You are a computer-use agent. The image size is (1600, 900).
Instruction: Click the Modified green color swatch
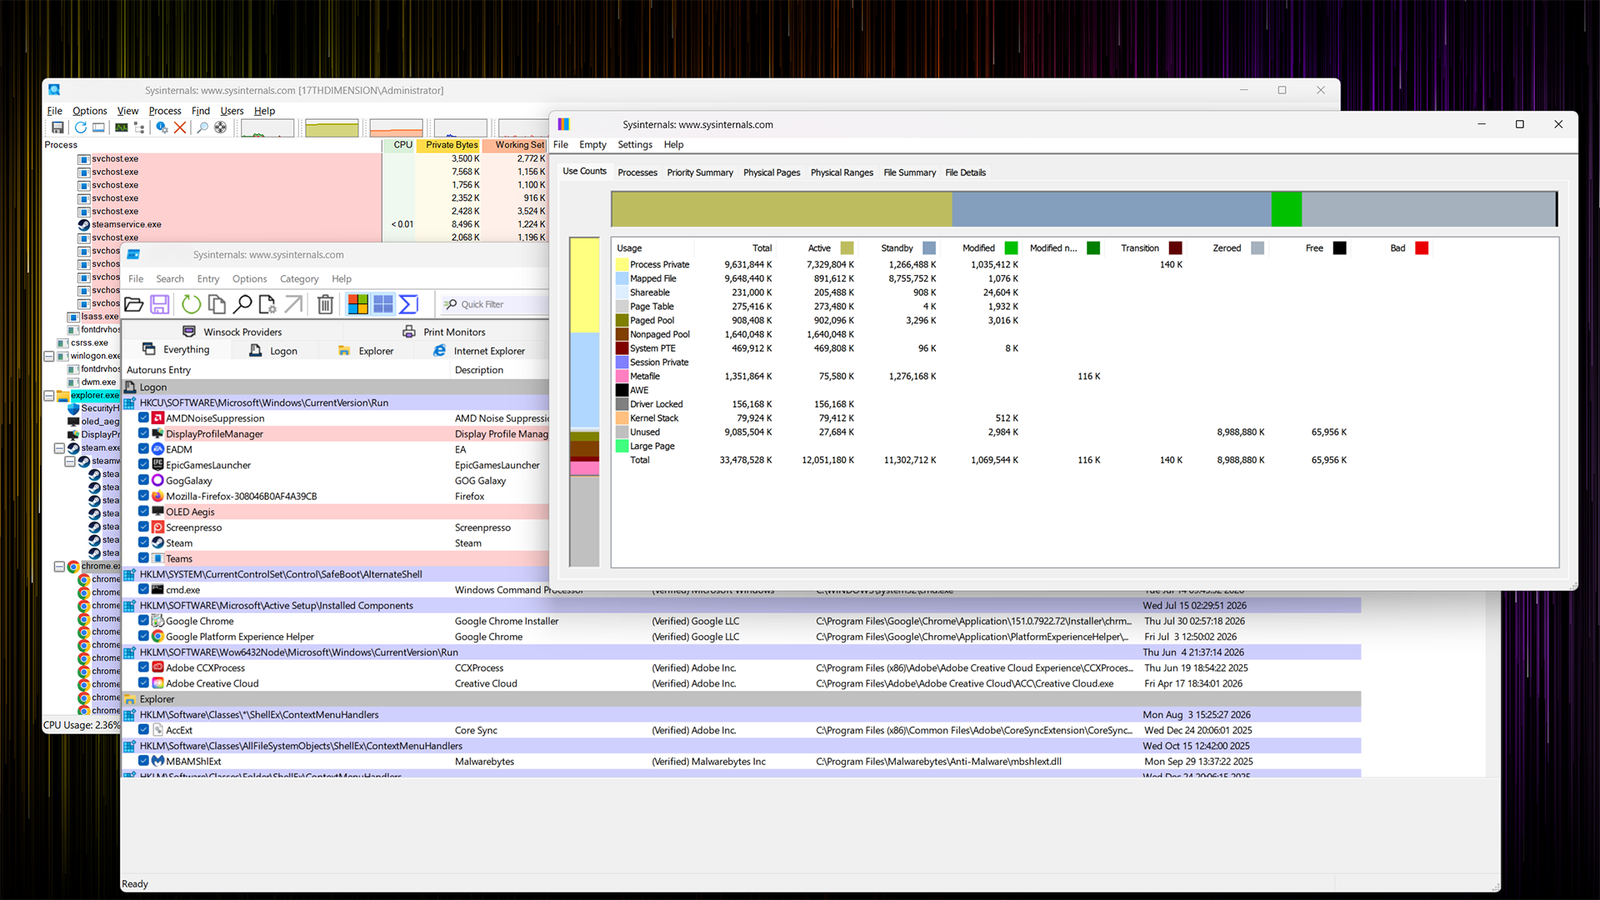pos(1011,248)
